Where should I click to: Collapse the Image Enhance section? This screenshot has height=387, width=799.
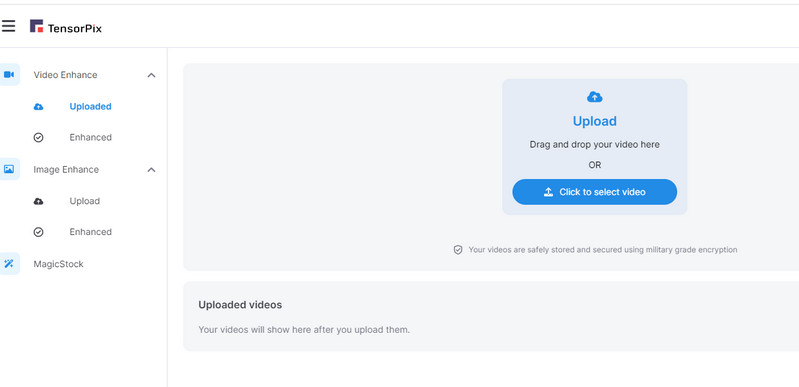click(x=151, y=170)
